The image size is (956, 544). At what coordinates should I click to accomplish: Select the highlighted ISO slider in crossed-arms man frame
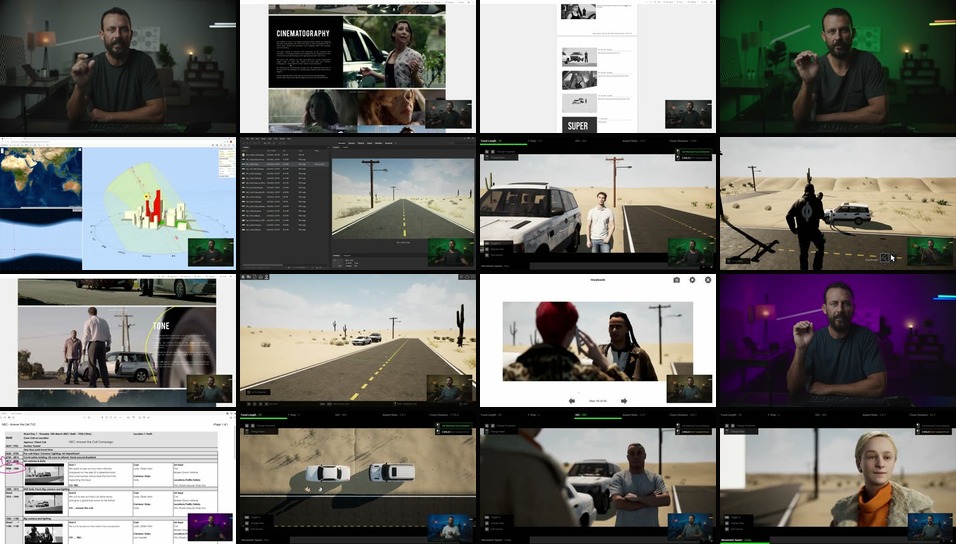coord(598,417)
